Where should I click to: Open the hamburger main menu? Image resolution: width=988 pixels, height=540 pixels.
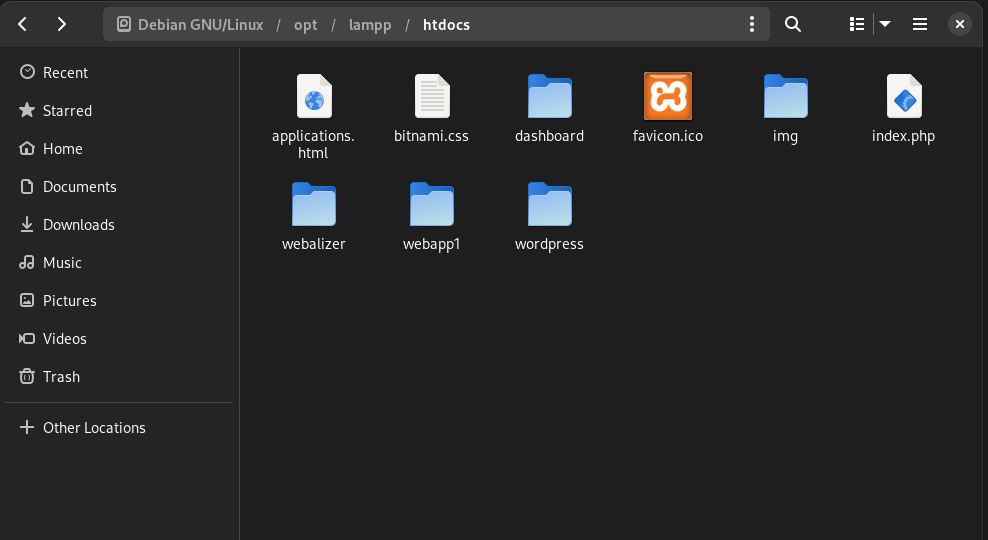click(920, 24)
